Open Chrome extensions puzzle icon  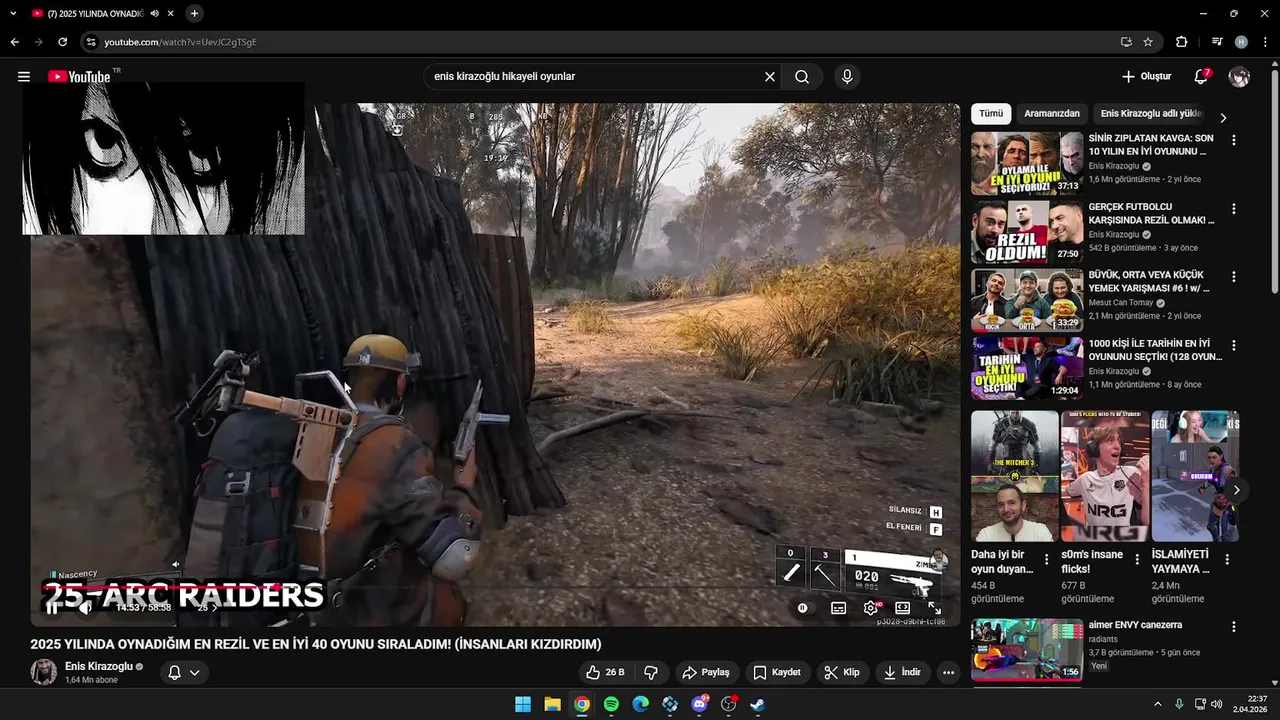point(1181,42)
